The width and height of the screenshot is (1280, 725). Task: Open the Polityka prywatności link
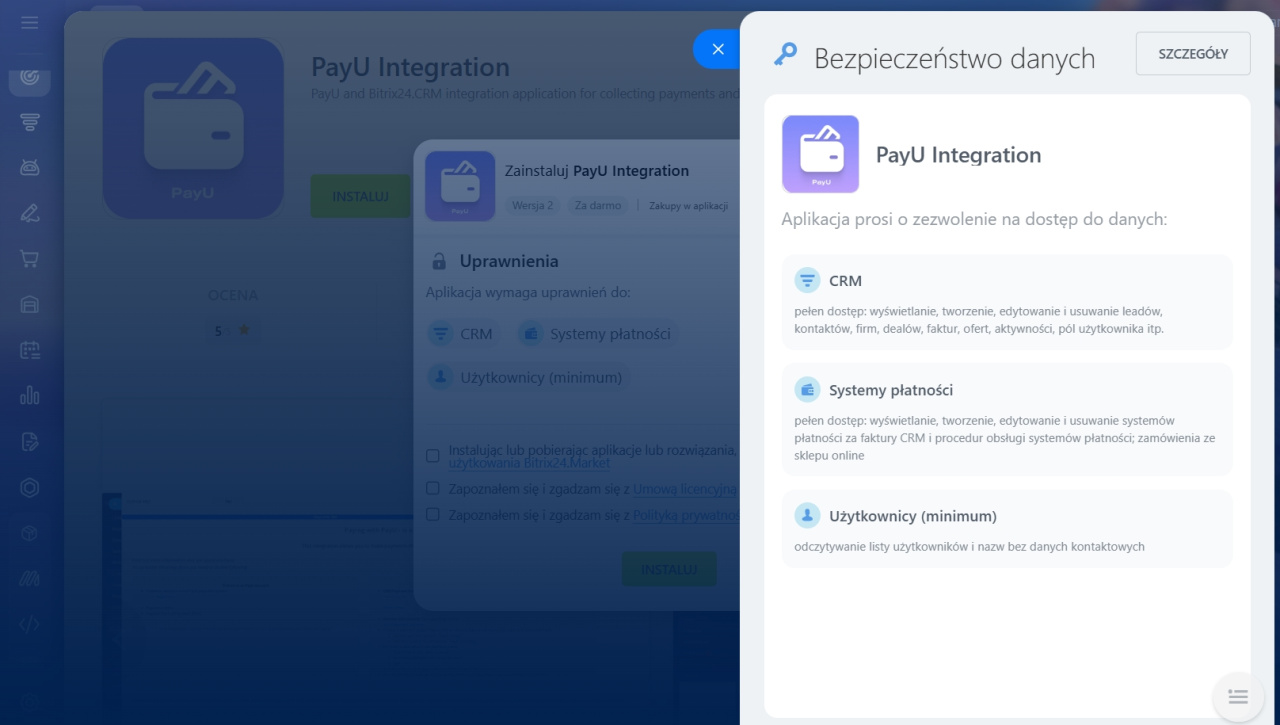click(686, 515)
